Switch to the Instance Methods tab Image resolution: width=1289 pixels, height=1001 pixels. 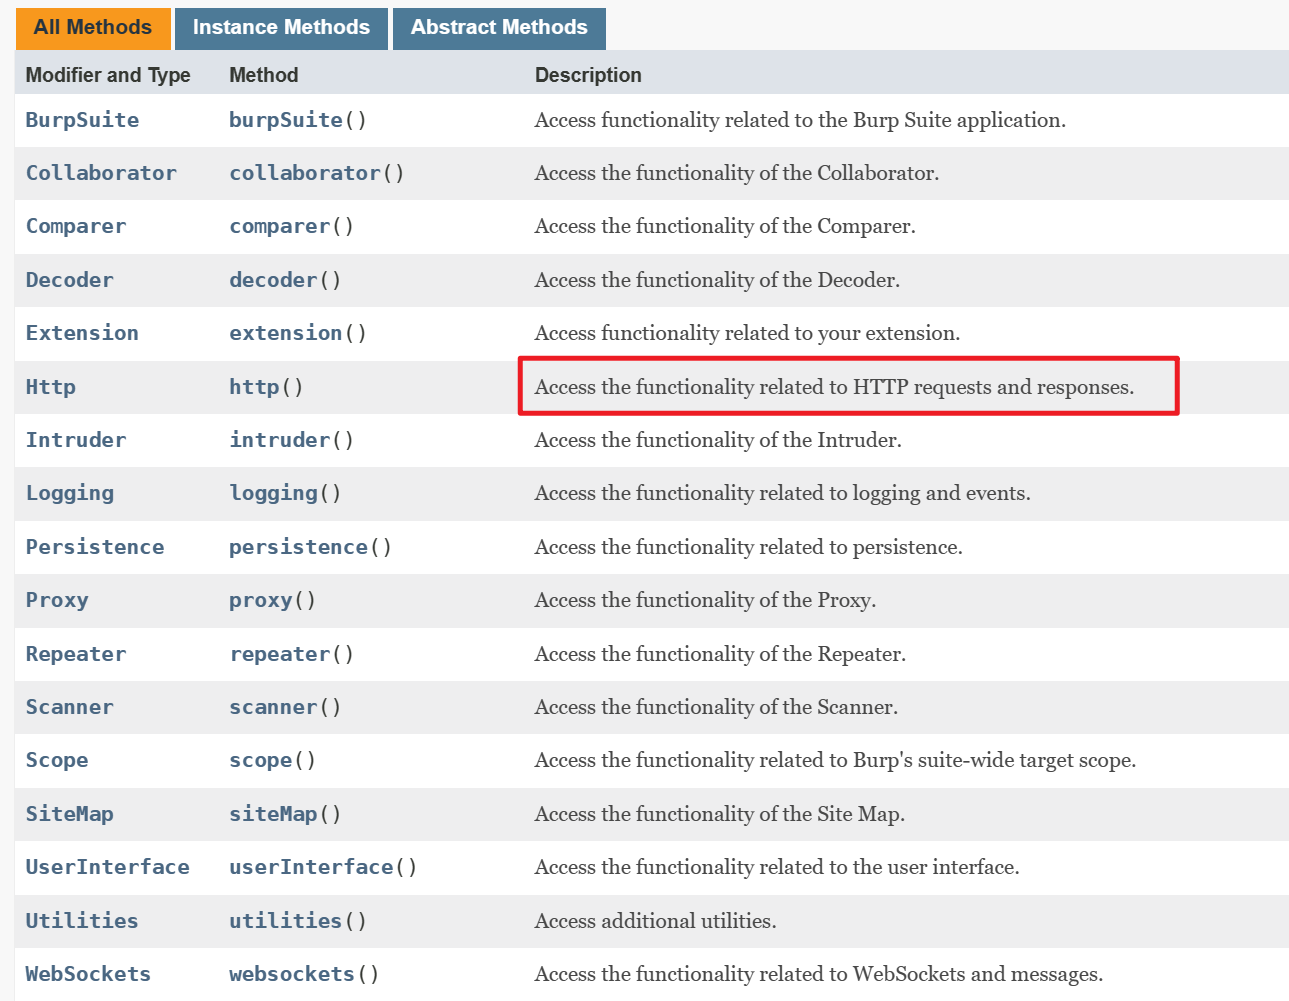point(281,28)
